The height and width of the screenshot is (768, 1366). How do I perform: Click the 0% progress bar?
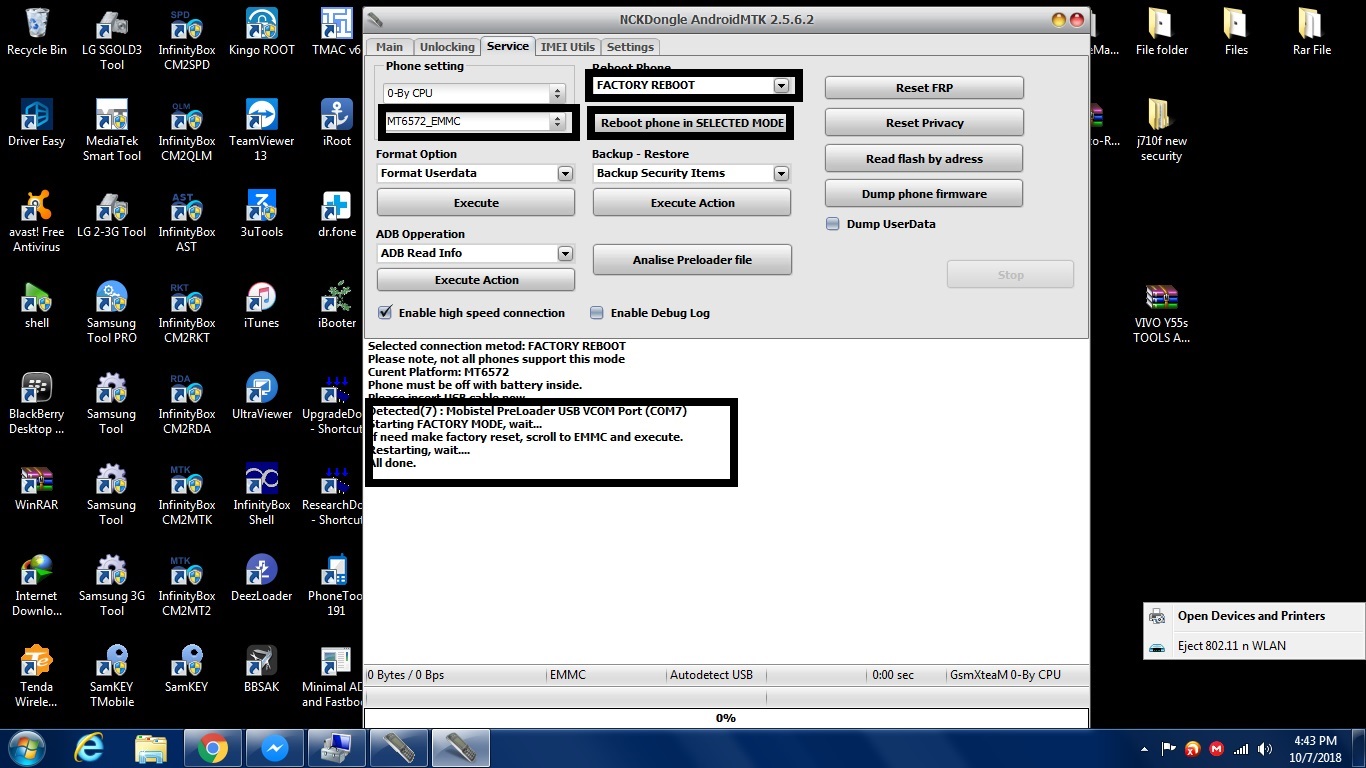[x=726, y=718]
